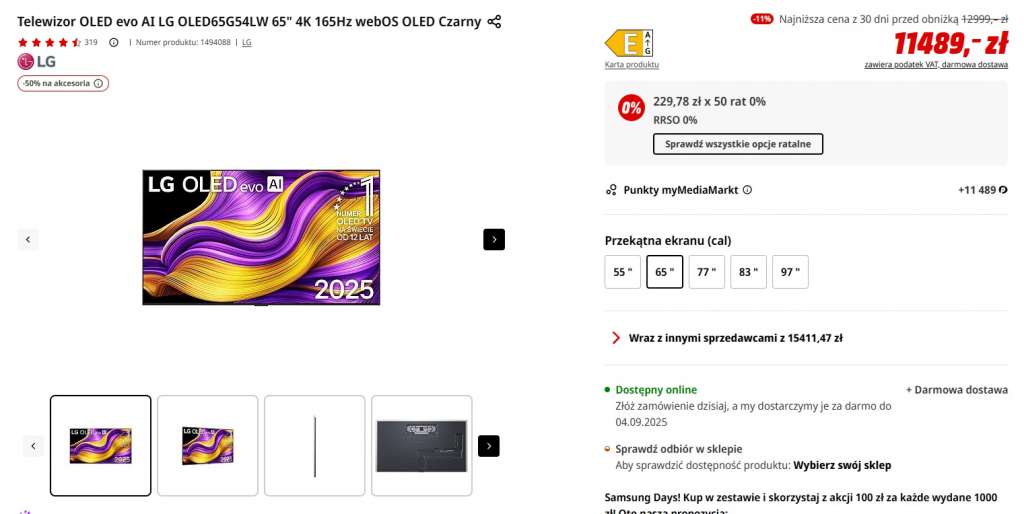Open the Karta produktu link
Screen dimensions: 1024x514
coord(632,65)
